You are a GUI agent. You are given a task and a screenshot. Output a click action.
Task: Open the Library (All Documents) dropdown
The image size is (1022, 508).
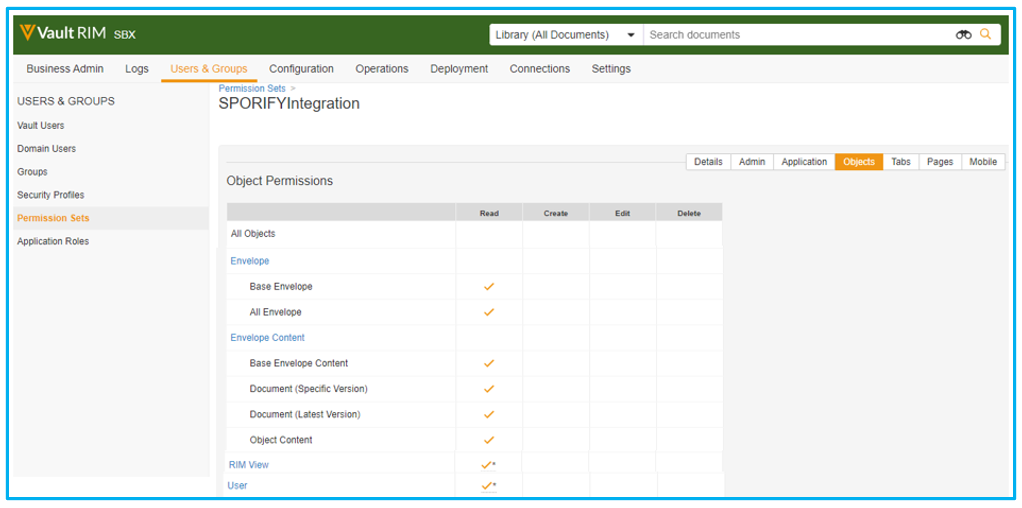coord(565,35)
